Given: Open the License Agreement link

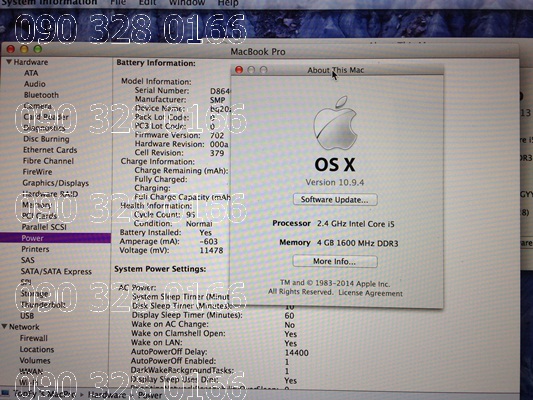Looking at the screenshot, I should click(x=370, y=293).
